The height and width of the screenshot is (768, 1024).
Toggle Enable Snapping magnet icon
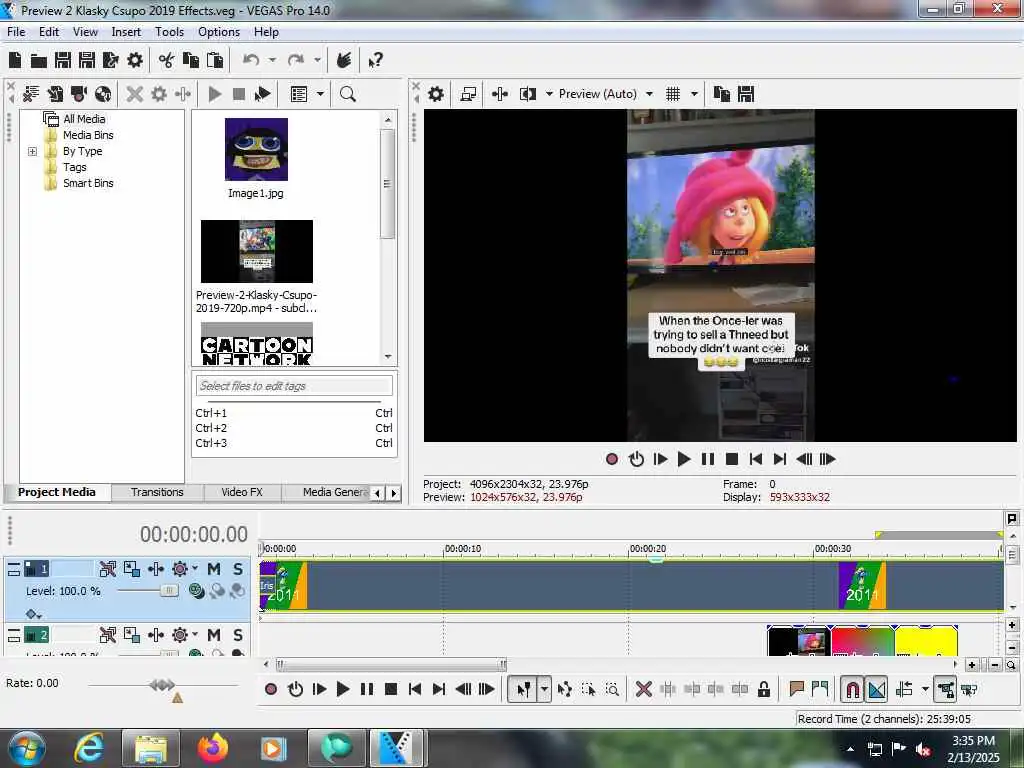tap(852, 689)
